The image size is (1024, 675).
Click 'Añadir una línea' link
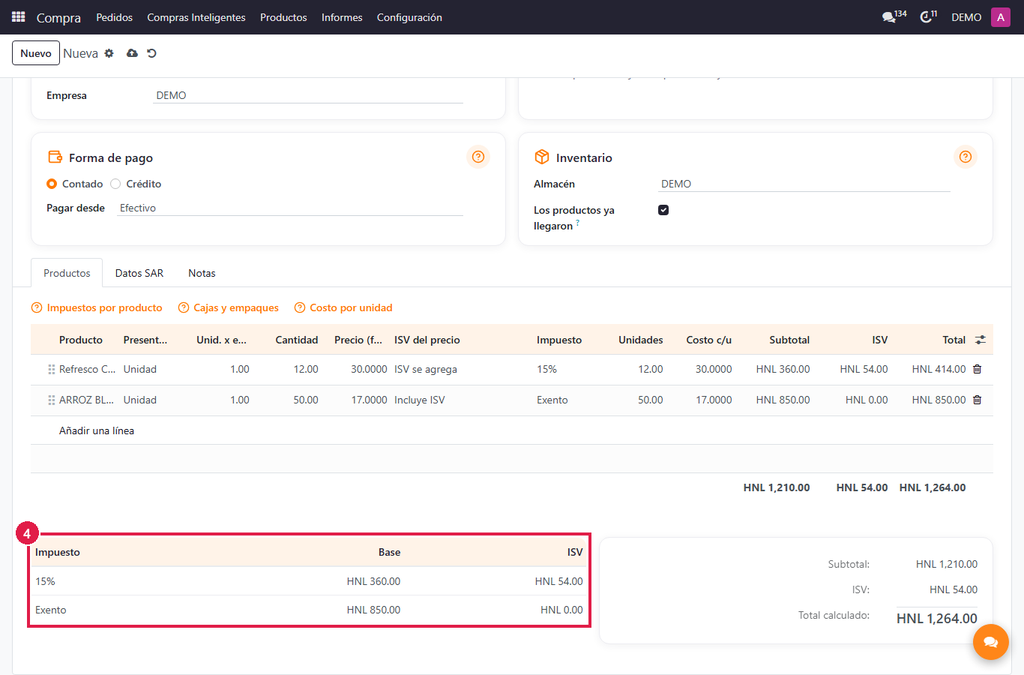coord(97,431)
